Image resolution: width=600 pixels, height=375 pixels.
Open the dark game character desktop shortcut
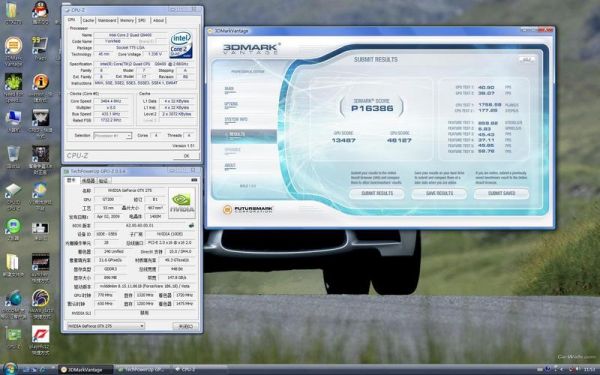(x=41, y=155)
